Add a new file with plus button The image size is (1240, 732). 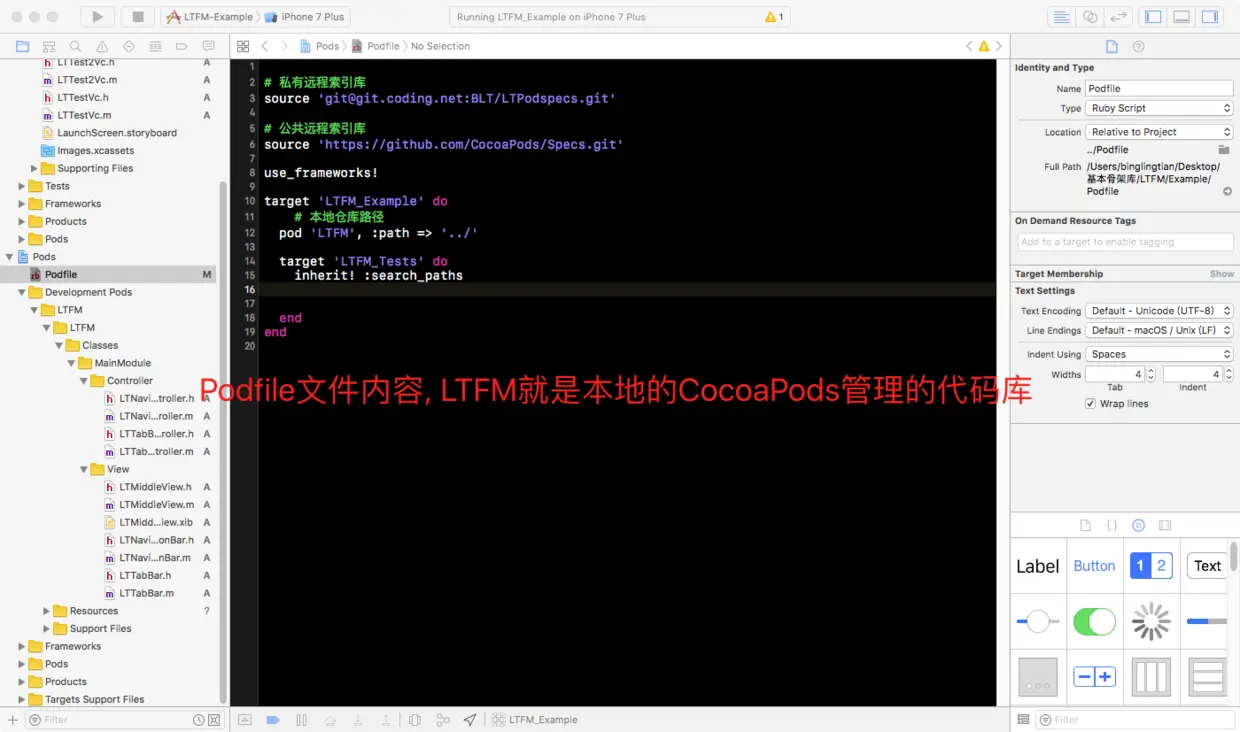click(13, 720)
